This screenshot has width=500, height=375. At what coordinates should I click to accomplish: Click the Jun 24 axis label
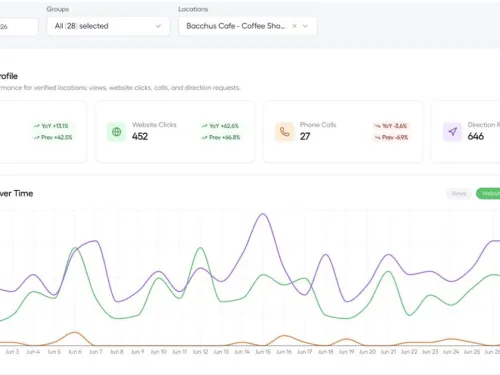point(451,352)
